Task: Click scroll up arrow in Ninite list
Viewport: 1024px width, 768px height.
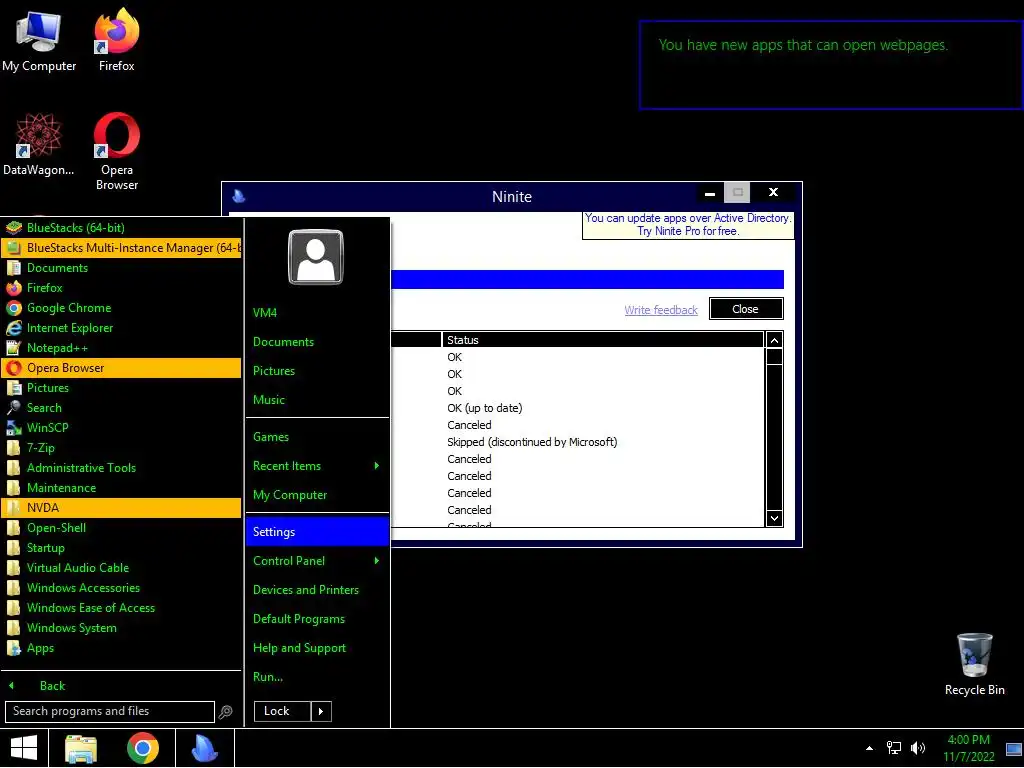Action: (x=774, y=340)
